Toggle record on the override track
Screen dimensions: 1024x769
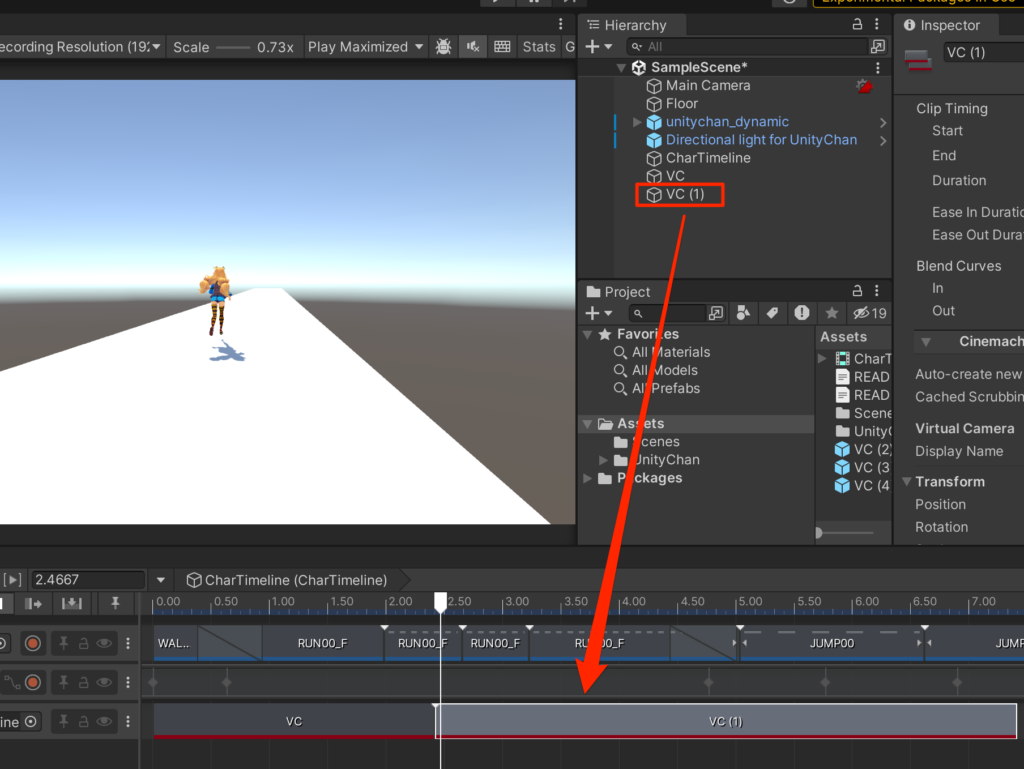click(33, 683)
